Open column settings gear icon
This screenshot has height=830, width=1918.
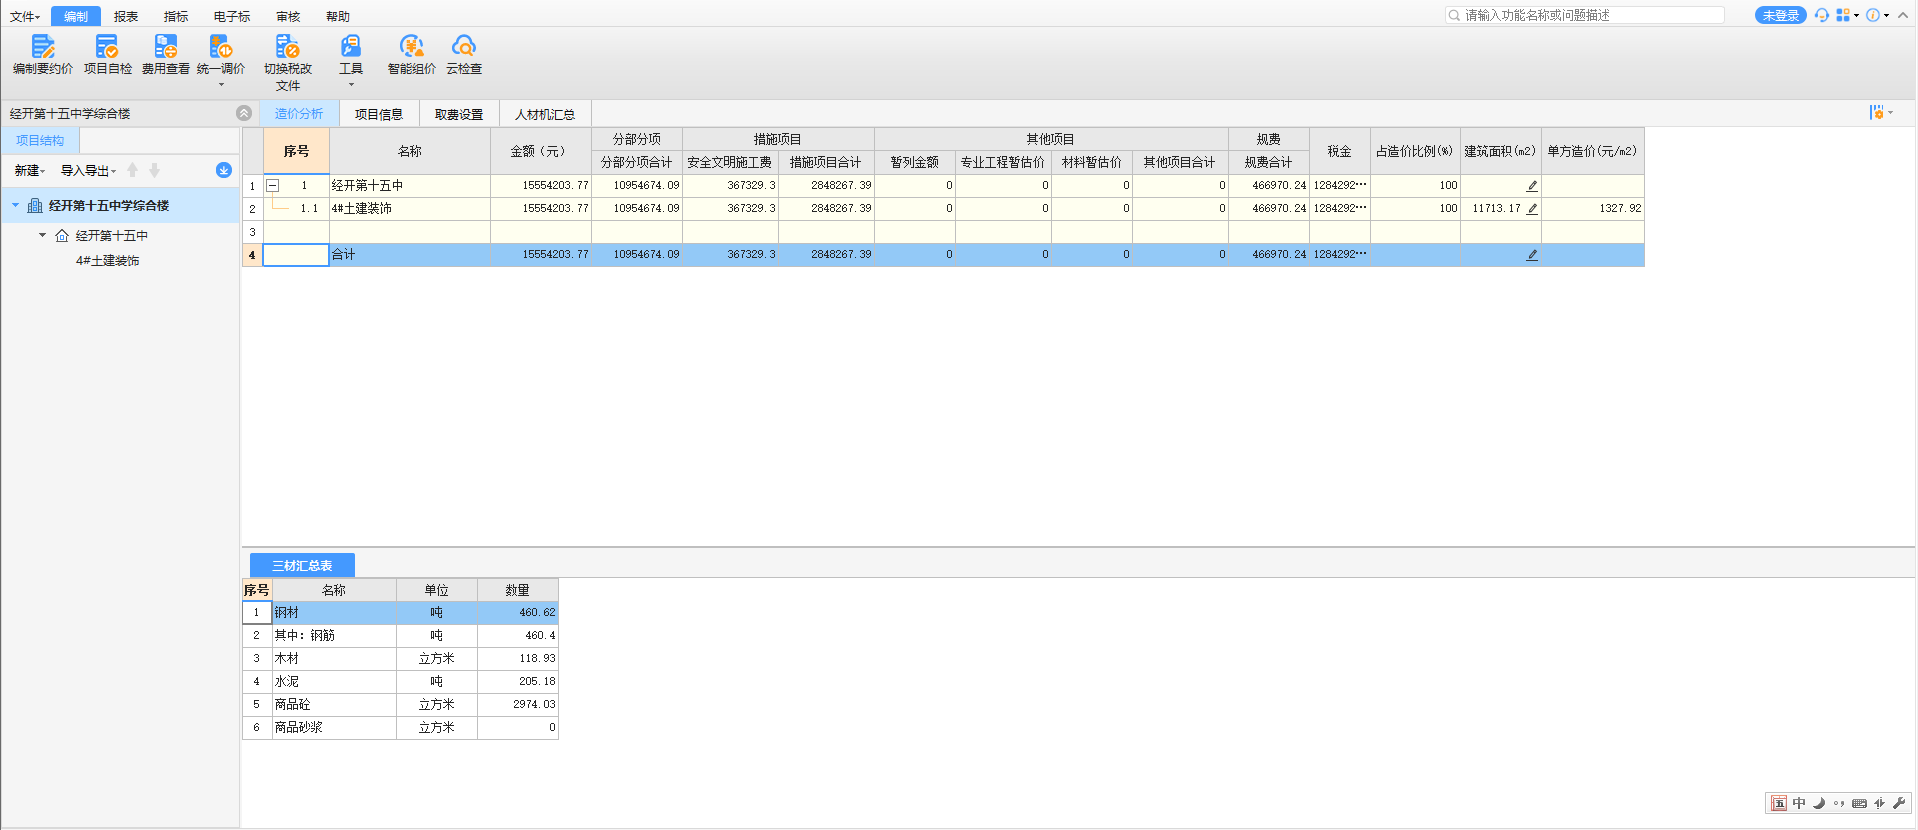1878,113
